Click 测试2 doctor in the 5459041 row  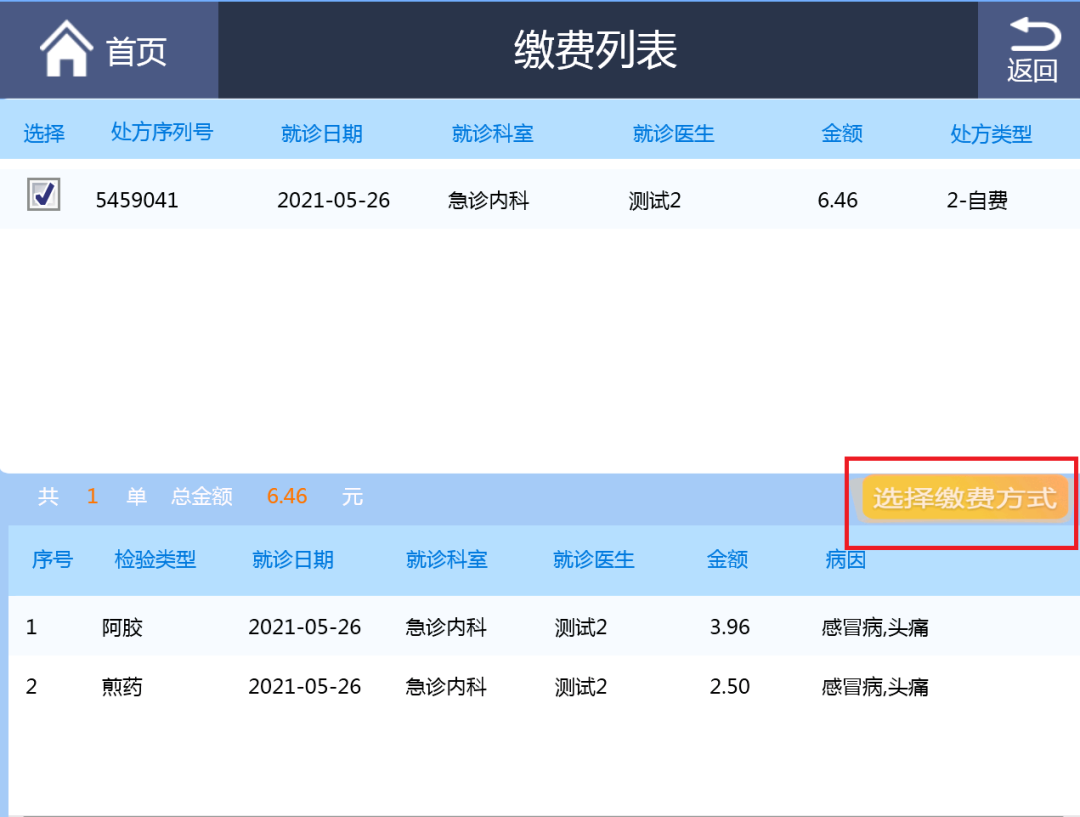coord(654,200)
